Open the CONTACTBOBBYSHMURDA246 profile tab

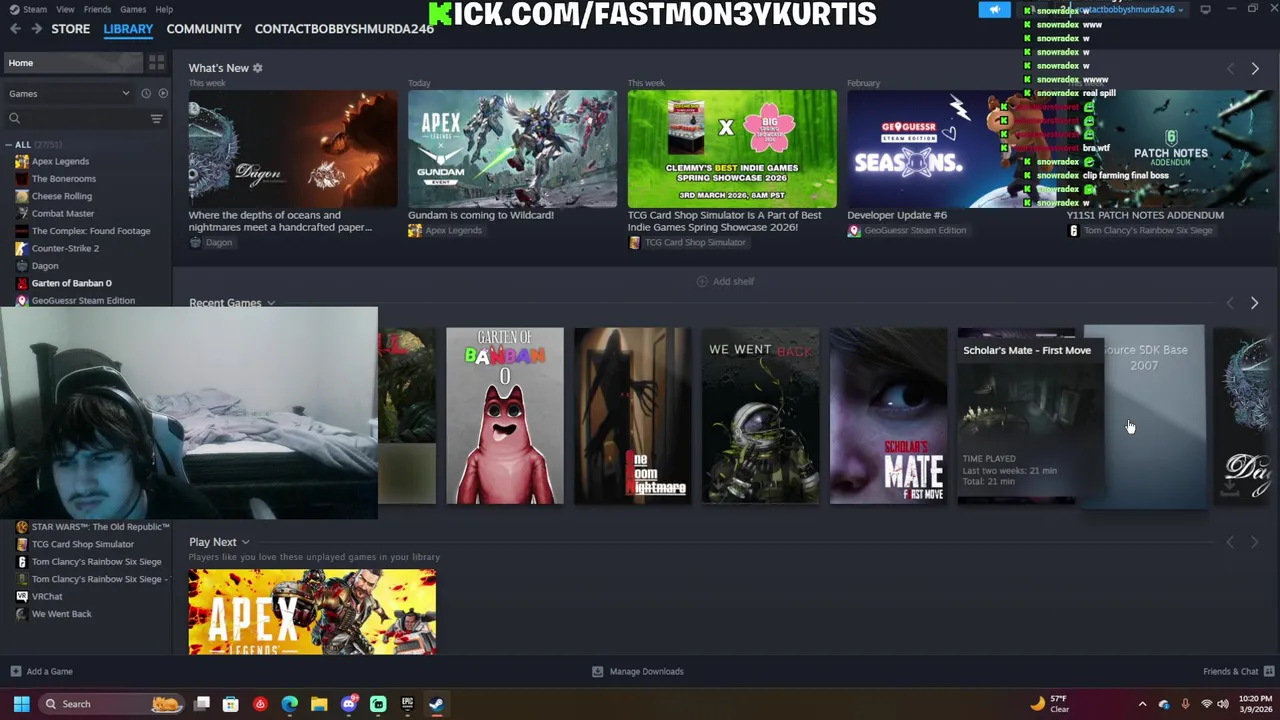point(344,29)
